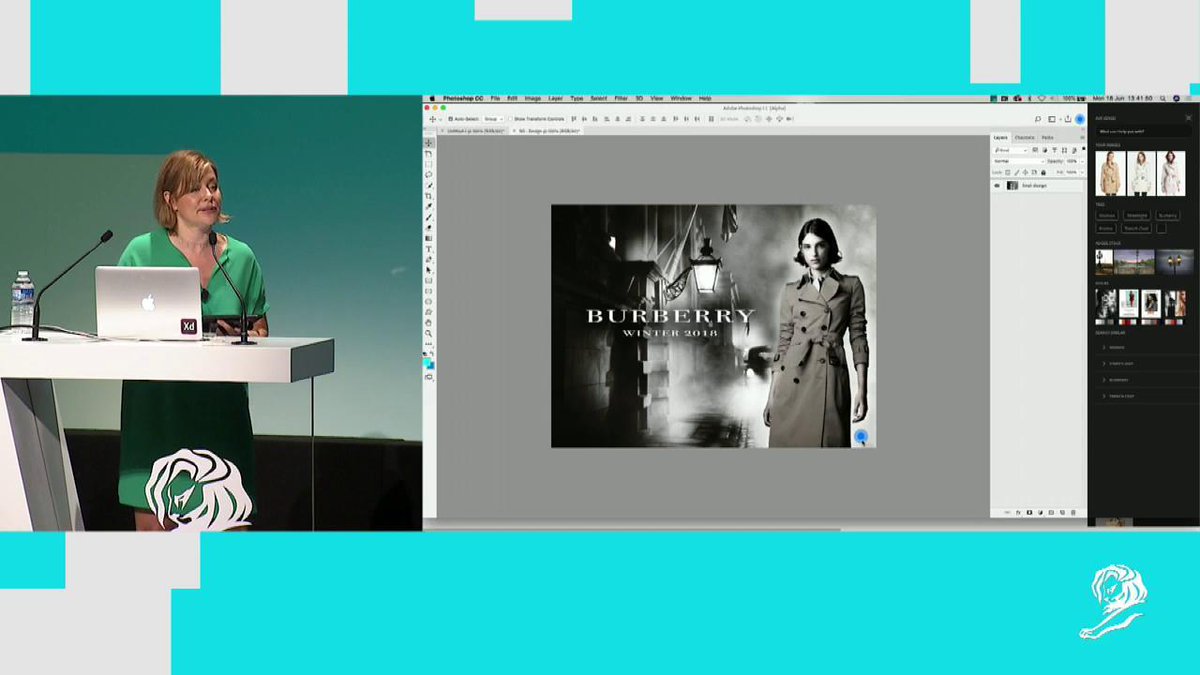This screenshot has height=675, width=1200.
Task: Click the link layers icon
Action: 1007,513
